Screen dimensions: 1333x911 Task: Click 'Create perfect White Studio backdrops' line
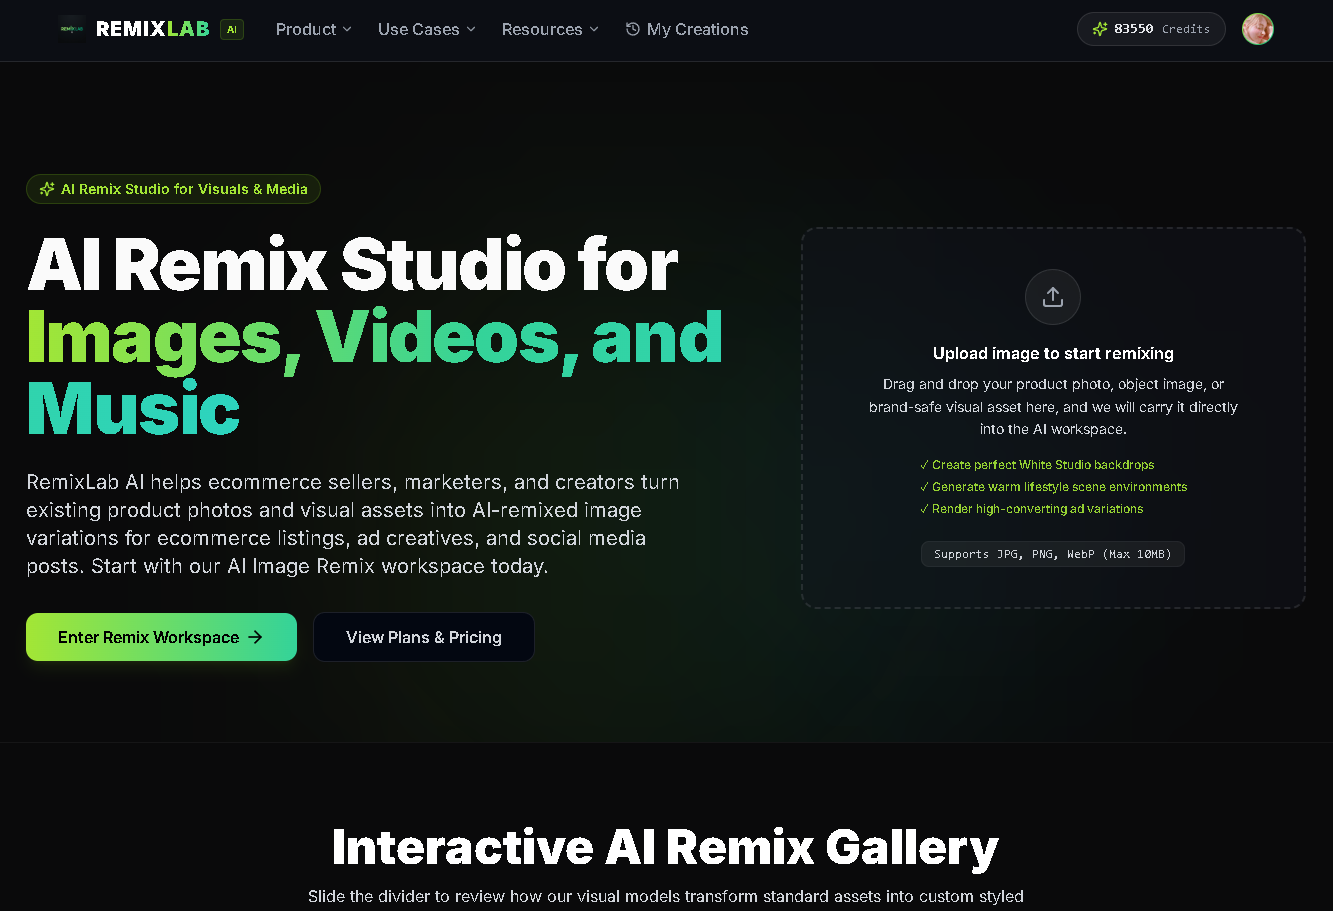coord(1037,465)
